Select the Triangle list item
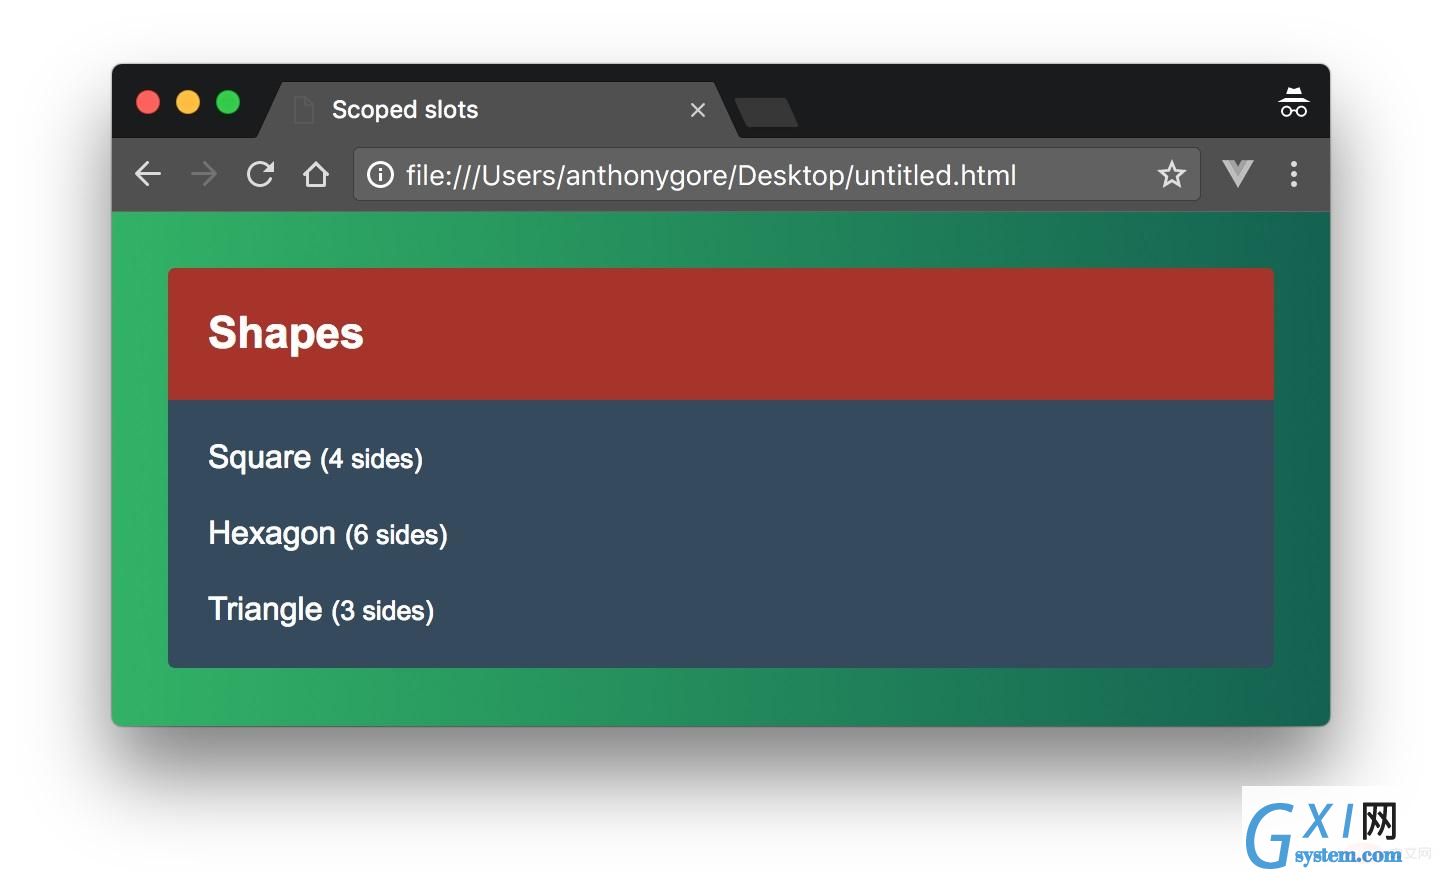 (321, 610)
